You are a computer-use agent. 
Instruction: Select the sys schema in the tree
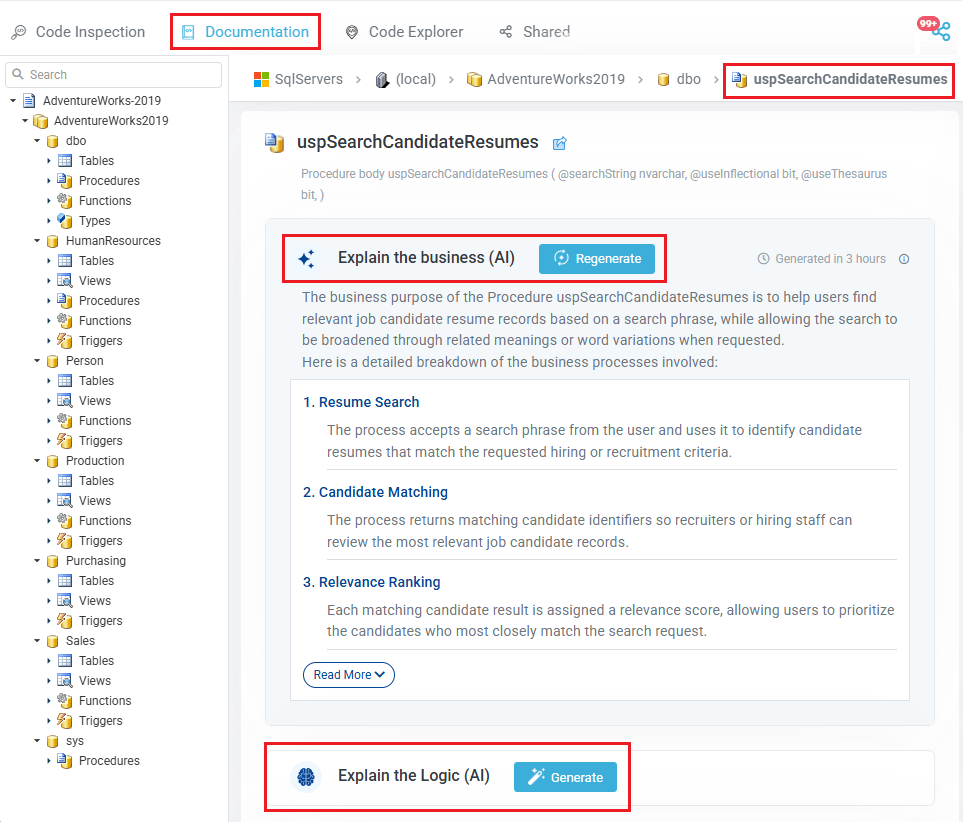(75, 740)
